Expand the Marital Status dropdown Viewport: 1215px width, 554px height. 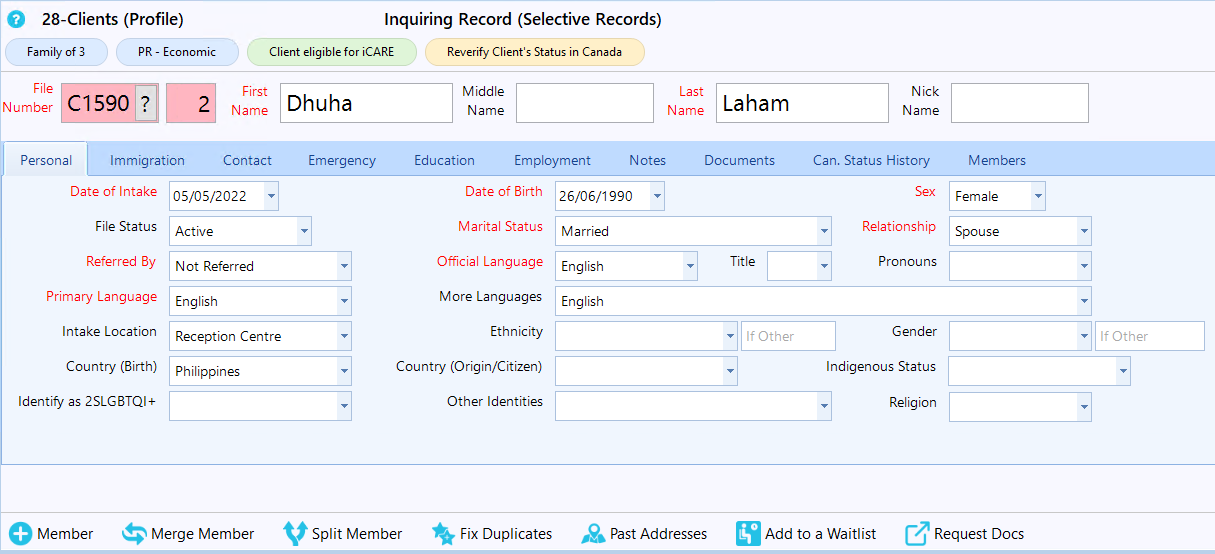click(824, 231)
